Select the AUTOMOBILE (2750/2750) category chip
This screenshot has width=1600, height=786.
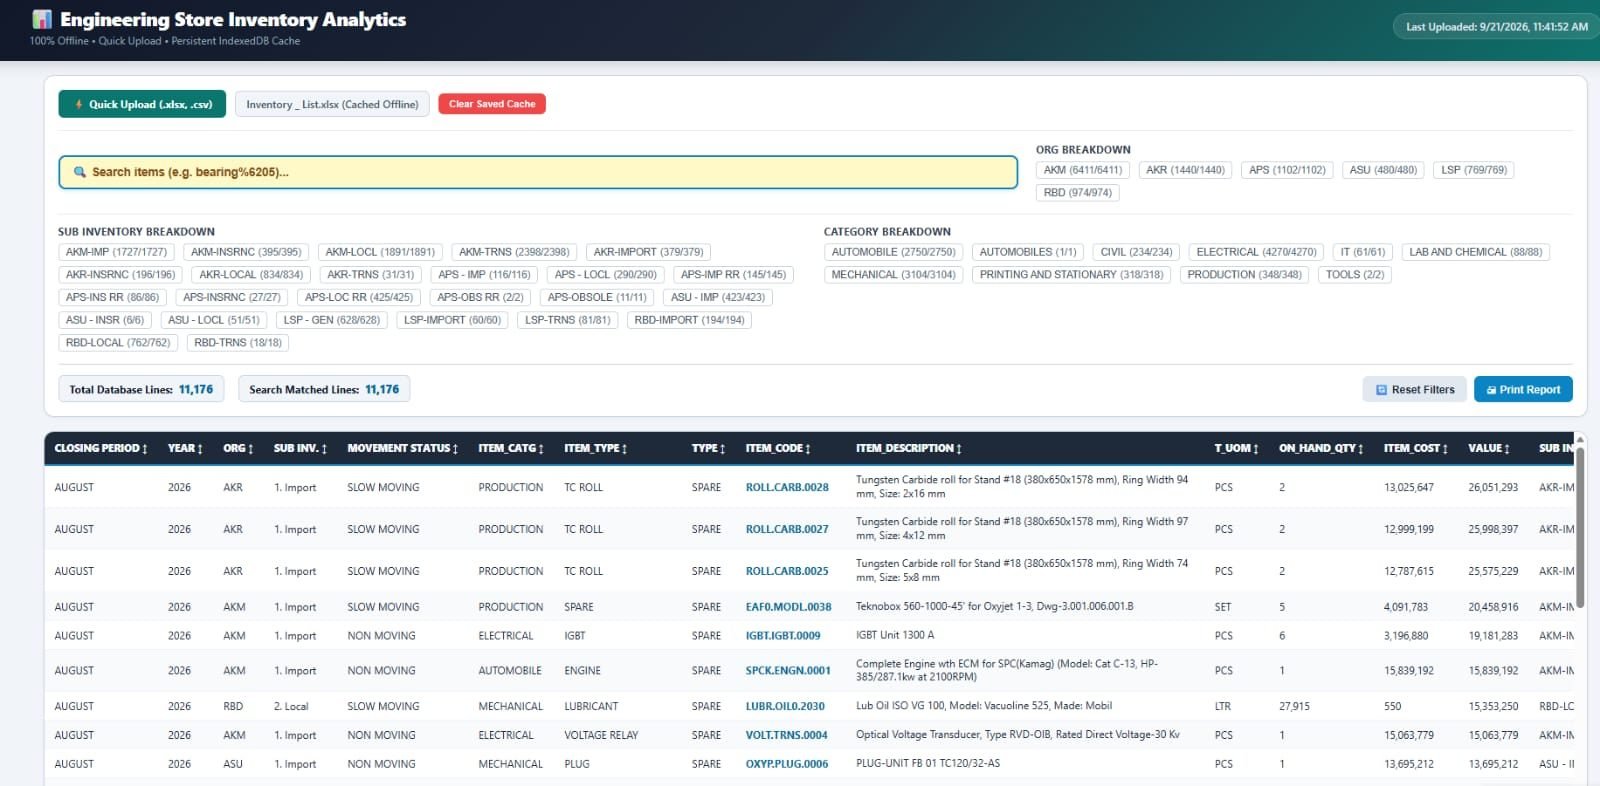pyautogui.click(x=893, y=252)
